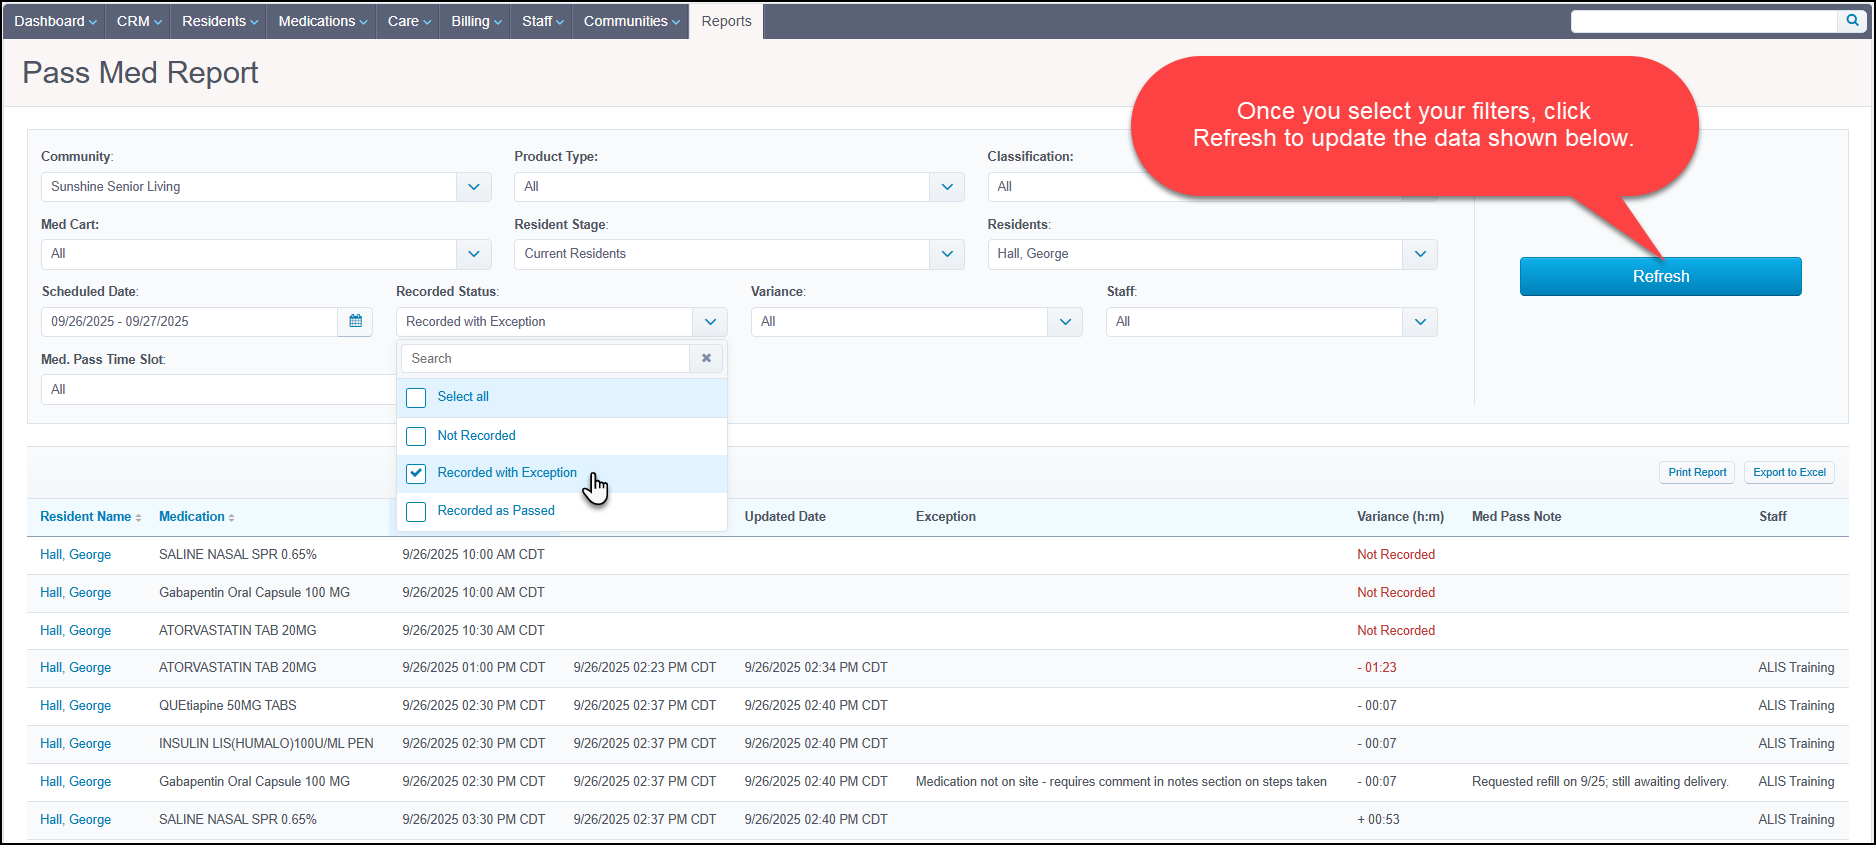Open the Care menu
This screenshot has height=845, width=1876.
(409, 21)
